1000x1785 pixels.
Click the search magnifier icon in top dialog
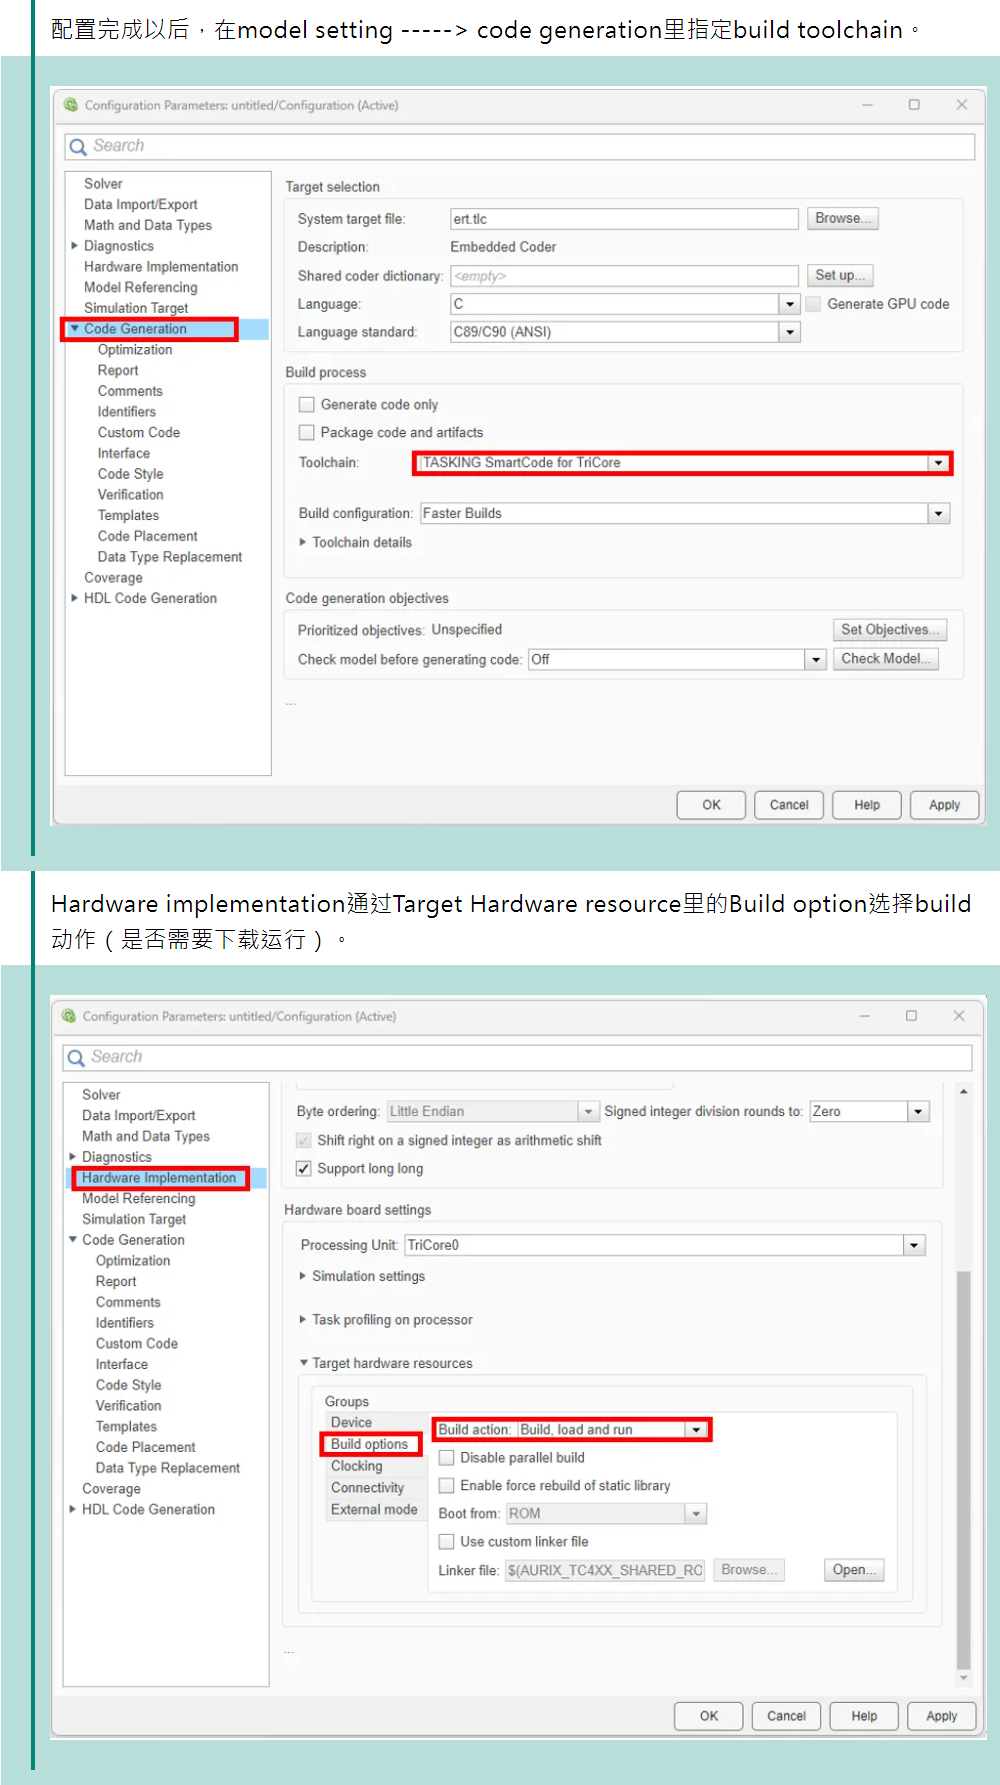click(78, 147)
